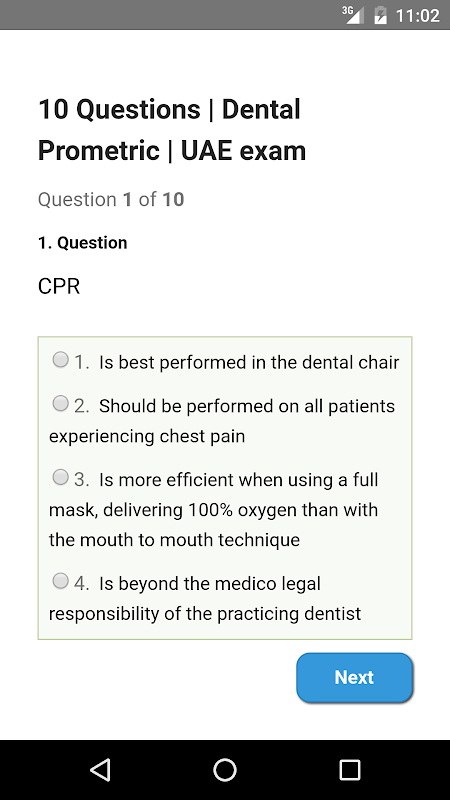Click answer line "mask, delivering 100% oxygen than with"
This screenshot has width=450, height=800.
tap(213, 510)
